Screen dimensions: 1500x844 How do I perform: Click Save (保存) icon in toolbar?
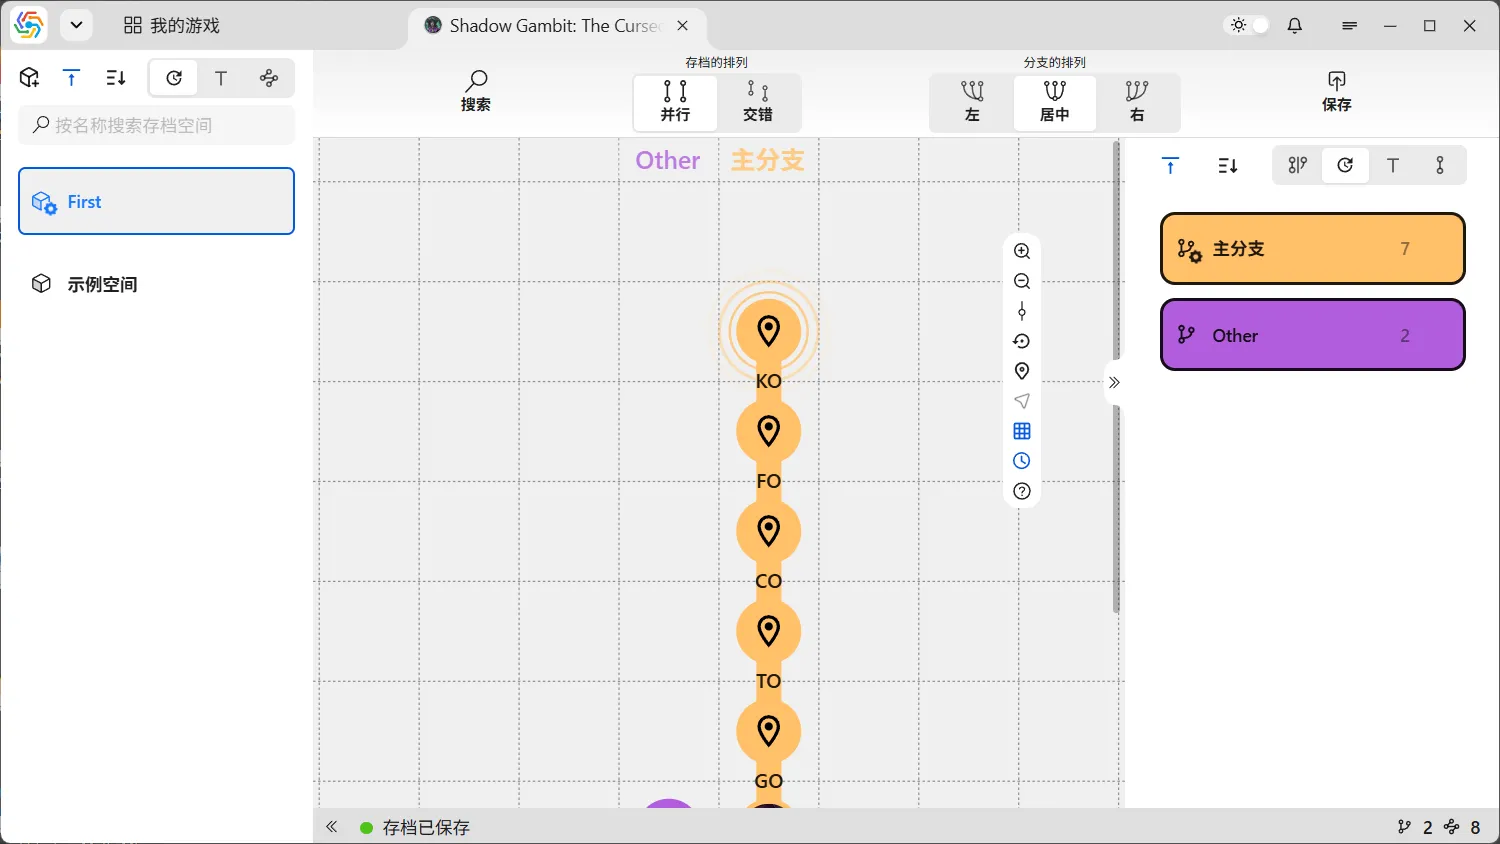pos(1336,91)
